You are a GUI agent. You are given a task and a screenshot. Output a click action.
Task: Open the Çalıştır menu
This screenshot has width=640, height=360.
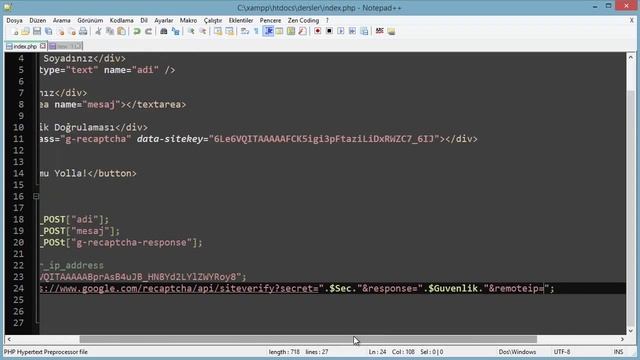pos(213,20)
